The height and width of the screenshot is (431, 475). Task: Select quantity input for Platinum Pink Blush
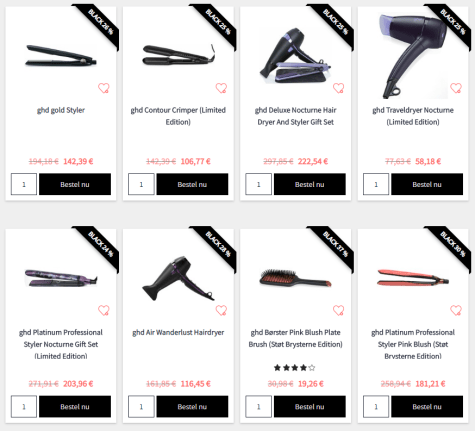376,406
